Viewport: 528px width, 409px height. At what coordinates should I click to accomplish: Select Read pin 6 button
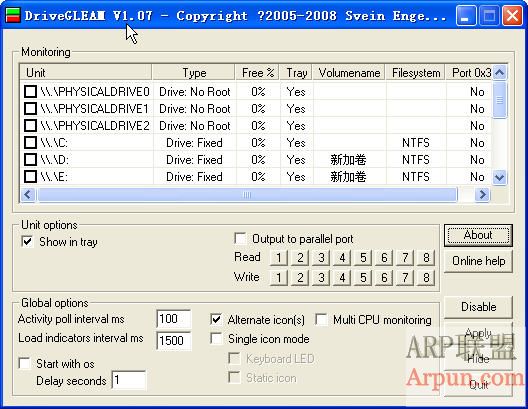(384, 258)
